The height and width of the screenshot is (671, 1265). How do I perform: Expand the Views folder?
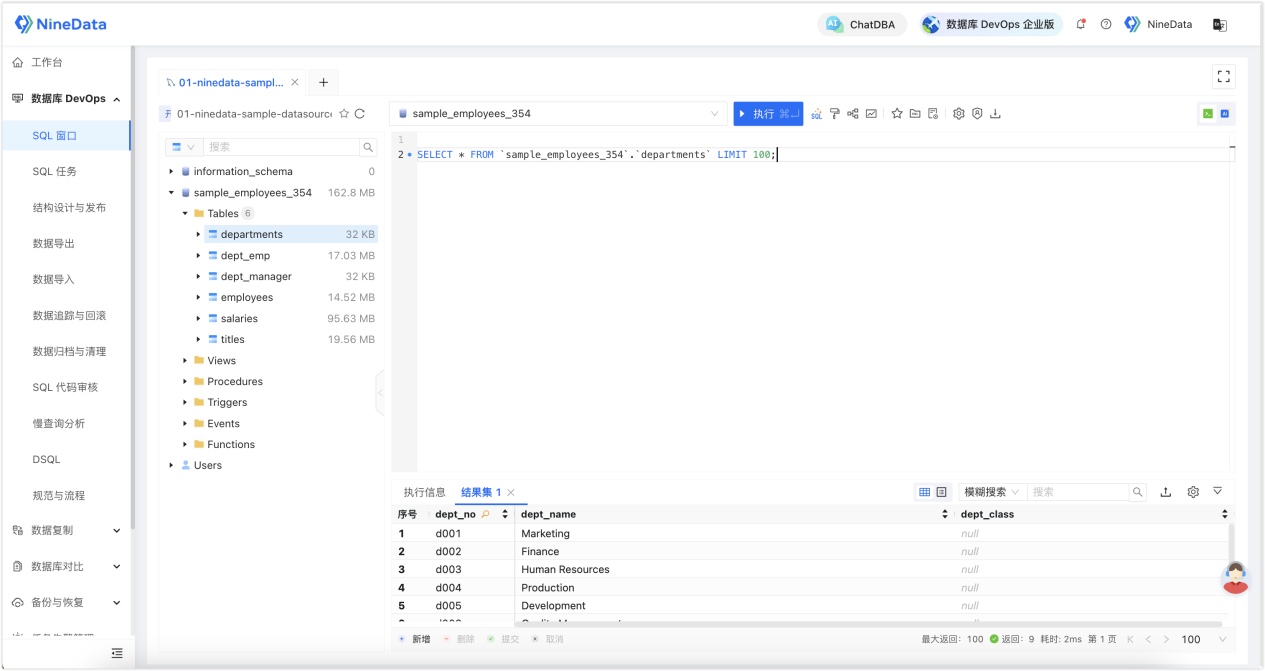point(185,361)
